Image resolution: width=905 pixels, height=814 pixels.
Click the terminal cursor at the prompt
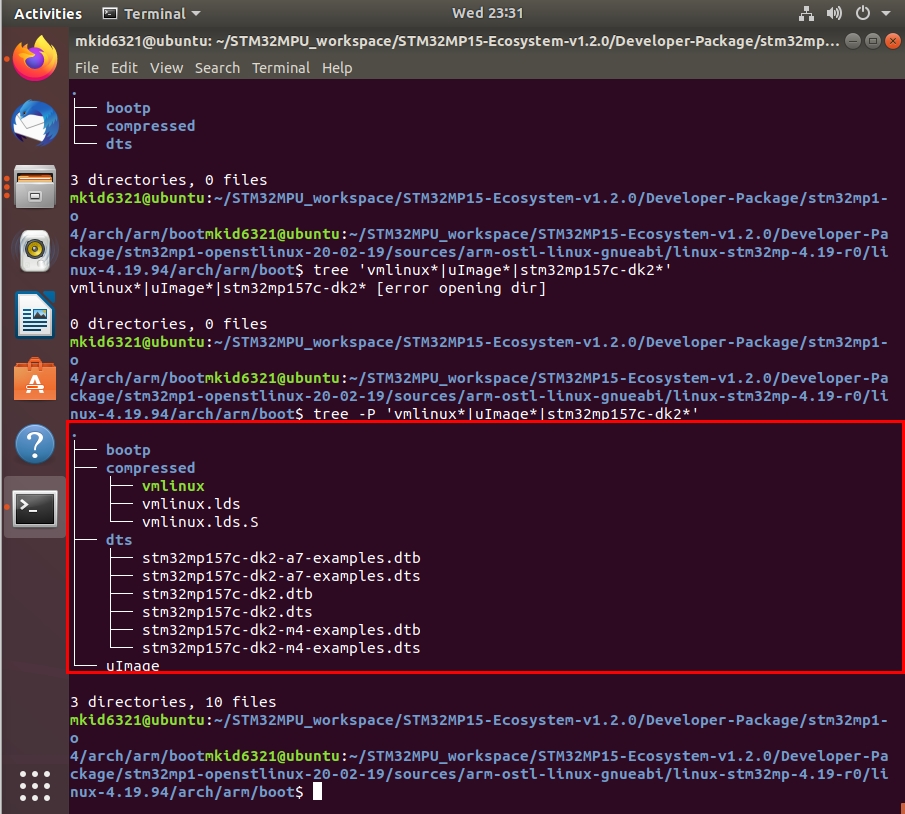[x=317, y=791]
